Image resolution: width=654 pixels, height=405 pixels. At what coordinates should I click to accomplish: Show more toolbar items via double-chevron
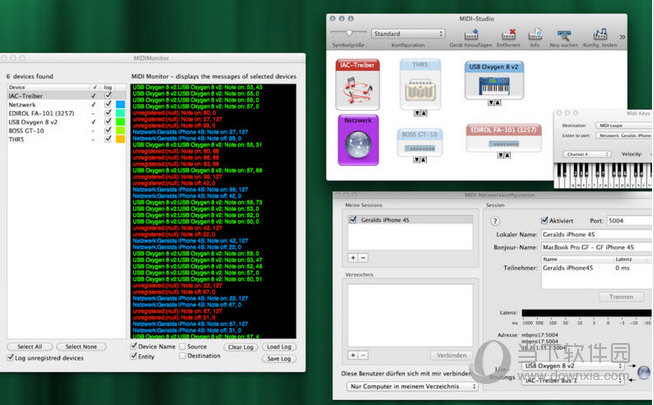click(622, 37)
